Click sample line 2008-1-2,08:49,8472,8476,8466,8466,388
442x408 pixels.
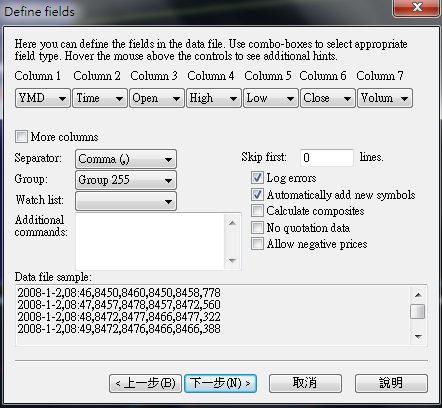(119, 329)
